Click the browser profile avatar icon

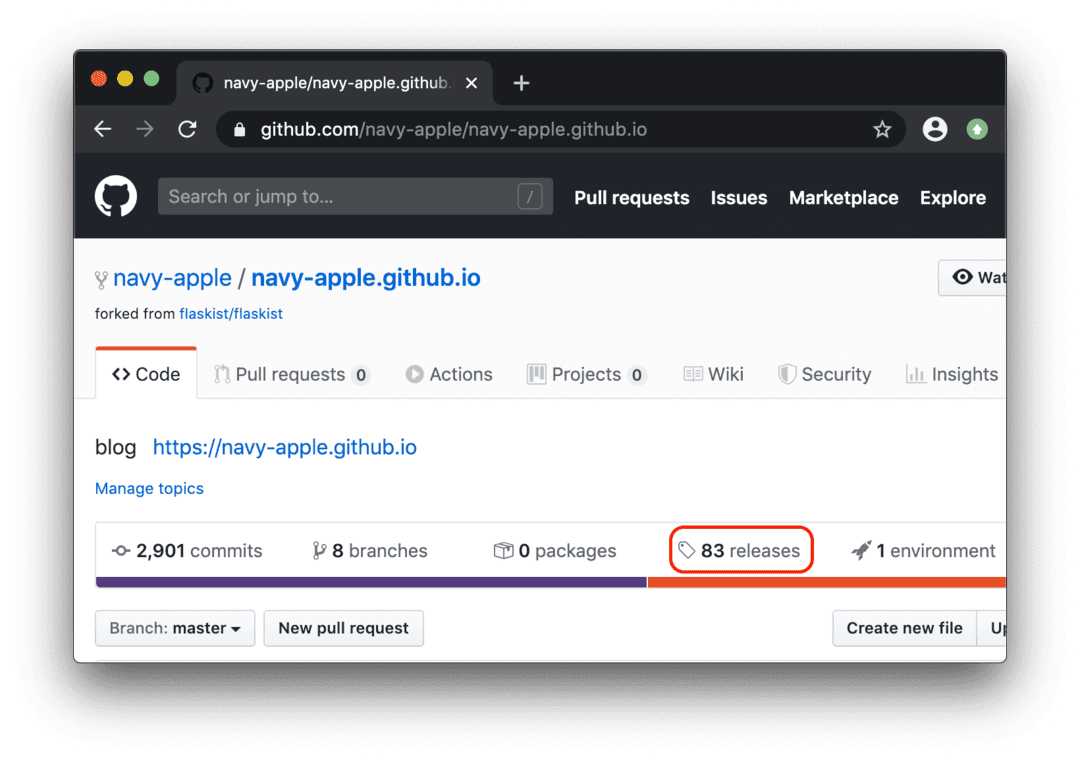tap(934, 129)
